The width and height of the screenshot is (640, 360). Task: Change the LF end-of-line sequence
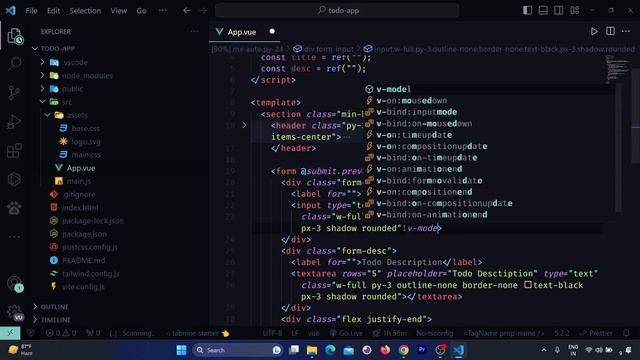coord(295,333)
